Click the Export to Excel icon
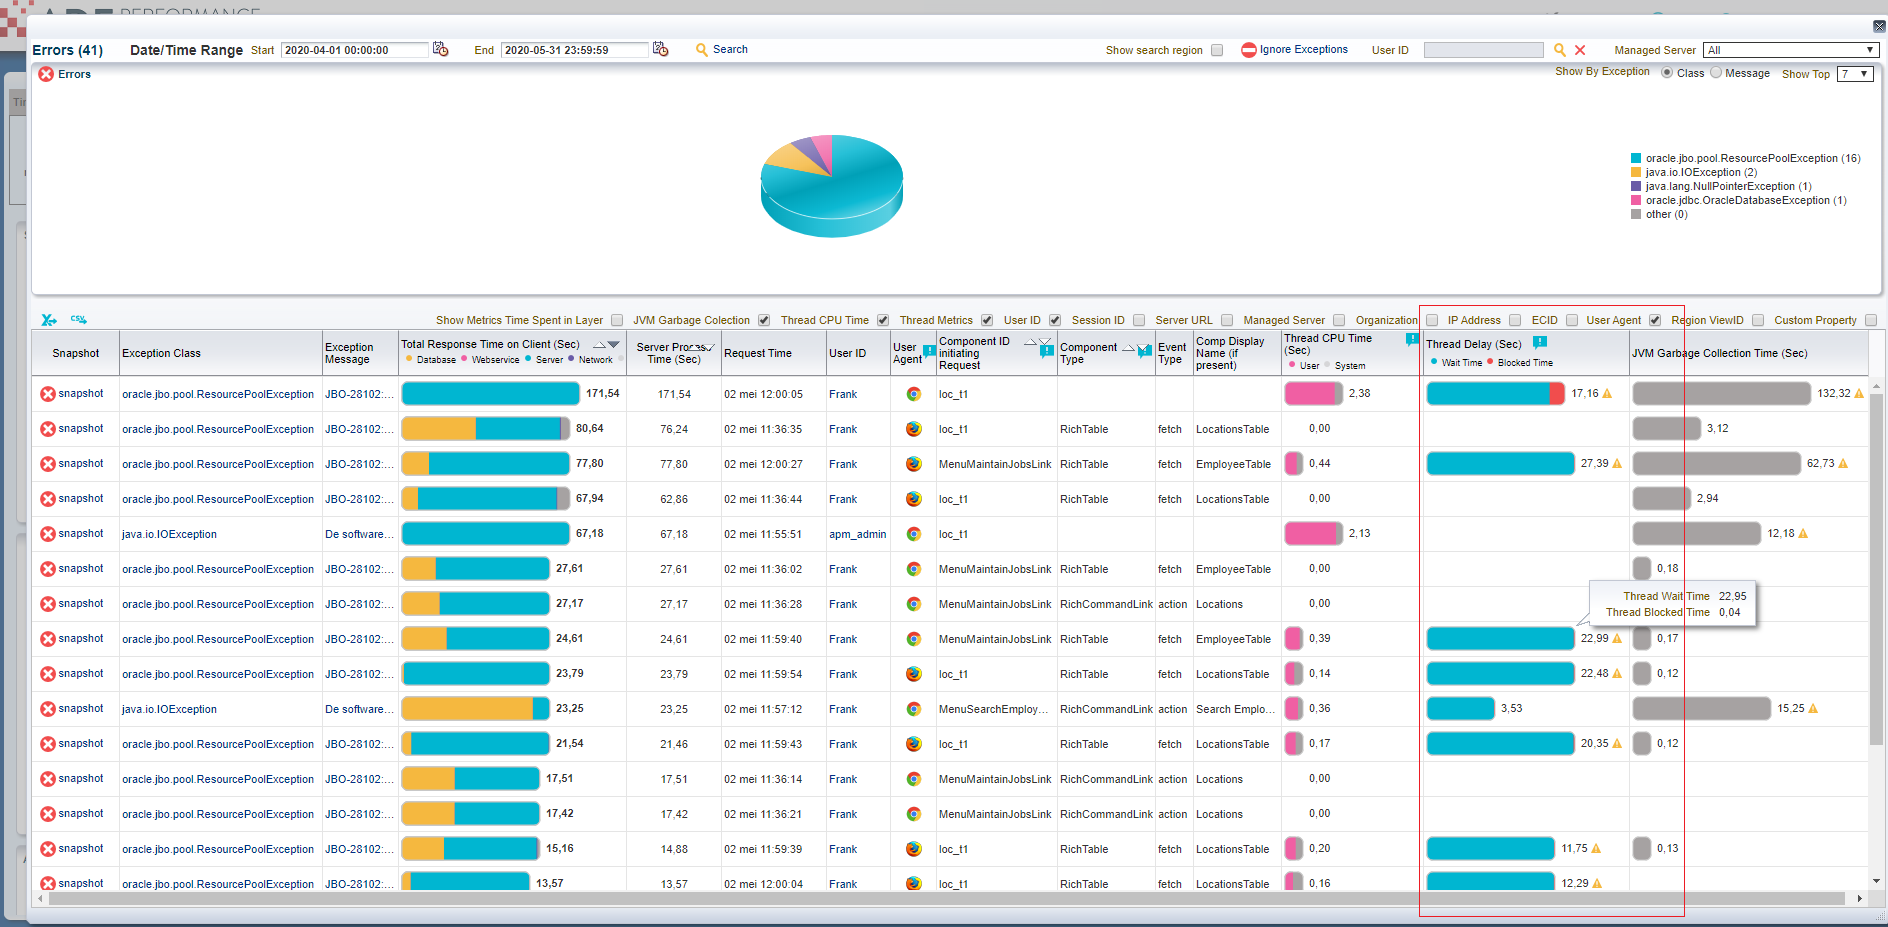This screenshot has width=1888, height=927. [48, 320]
